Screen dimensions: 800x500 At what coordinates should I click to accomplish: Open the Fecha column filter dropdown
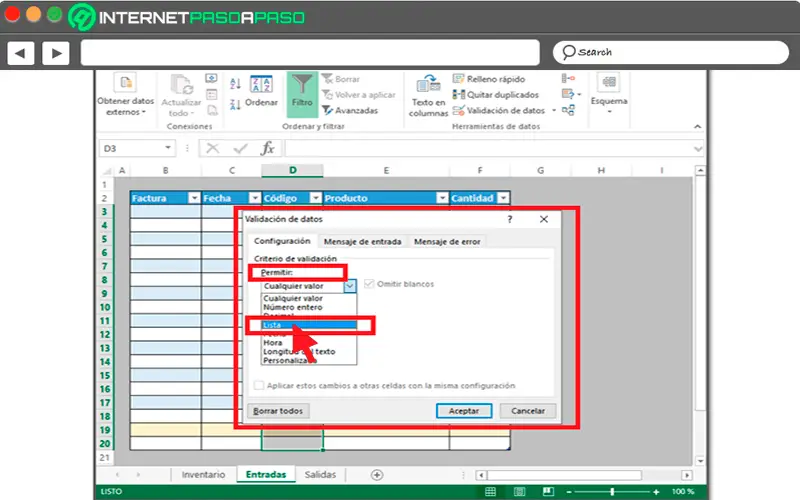(255, 198)
